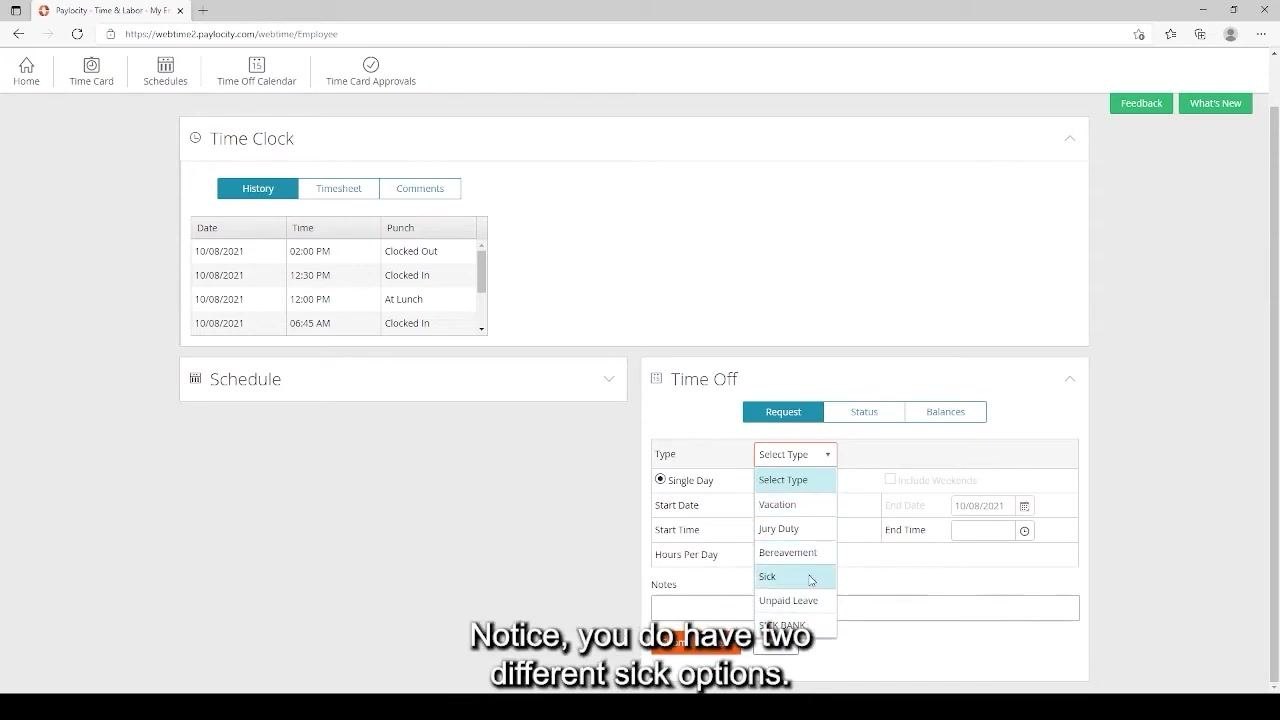Open the browser Favorites list icon
The height and width of the screenshot is (720, 1280).
click(x=1171, y=34)
